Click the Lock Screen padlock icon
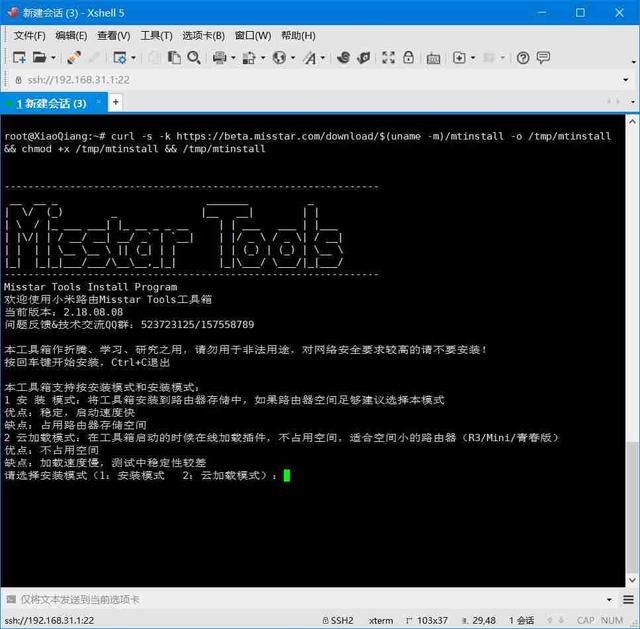The image size is (640, 629). pyautogui.click(x=408, y=58)
